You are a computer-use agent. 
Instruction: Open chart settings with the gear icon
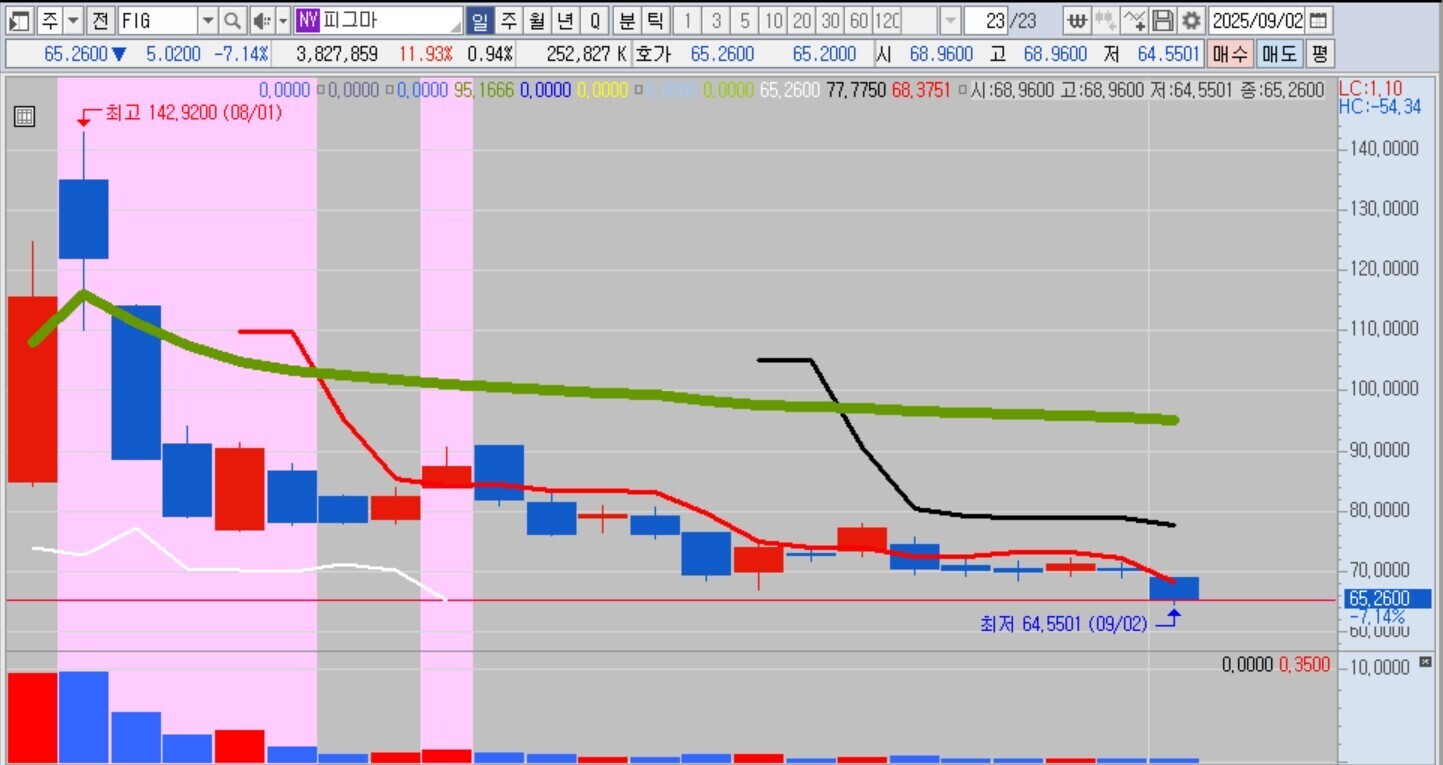point(1190,20)
